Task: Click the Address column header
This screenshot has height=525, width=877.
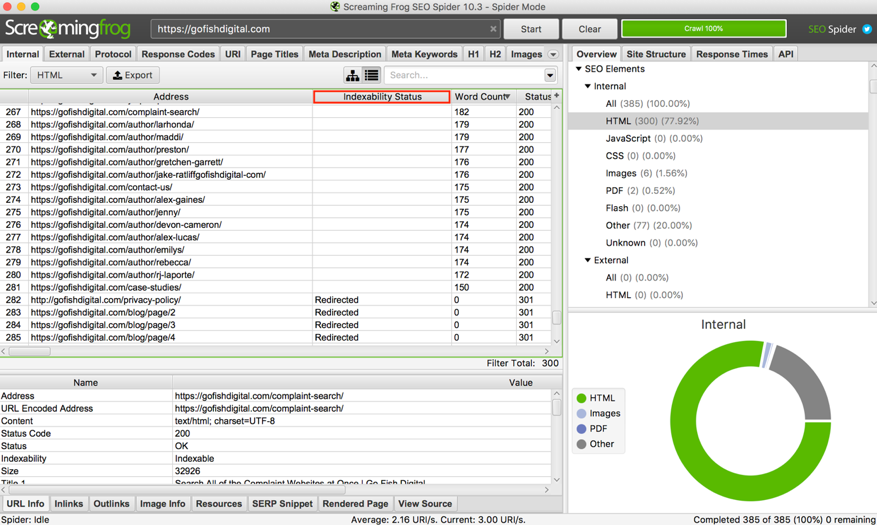Action: [x=171, y=97]
